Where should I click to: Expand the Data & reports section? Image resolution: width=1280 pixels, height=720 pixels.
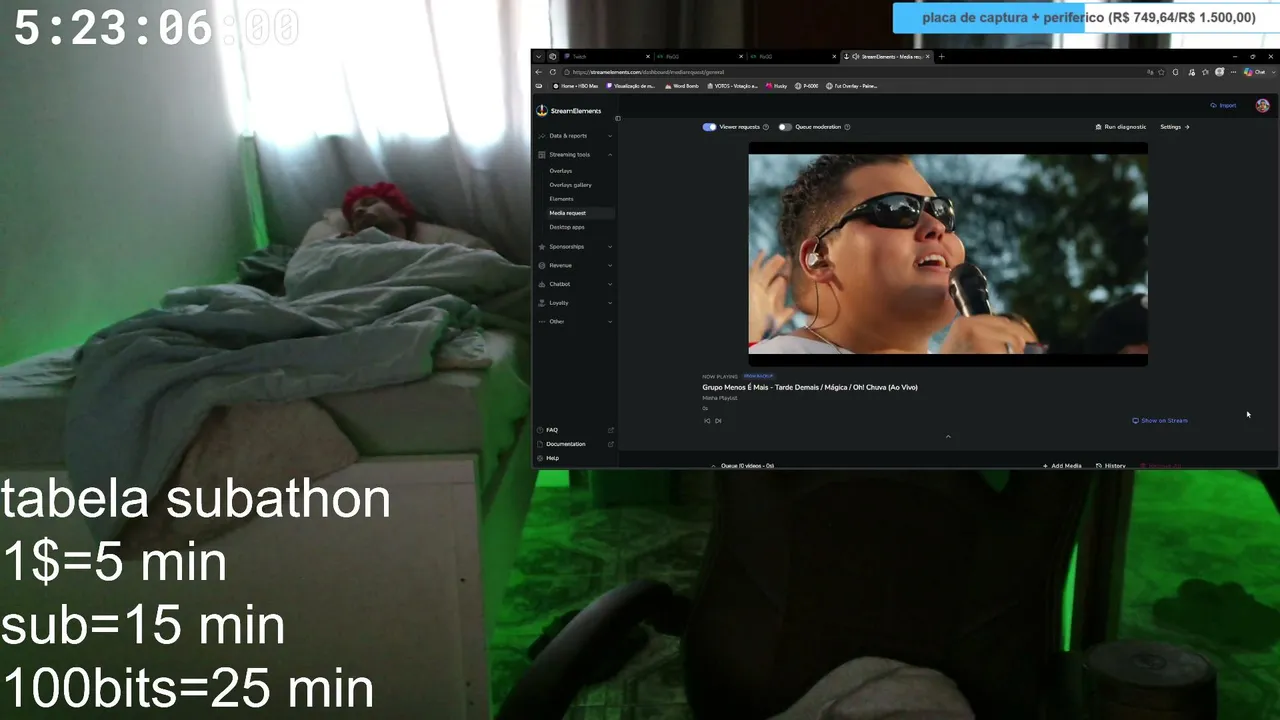(610, 136)
